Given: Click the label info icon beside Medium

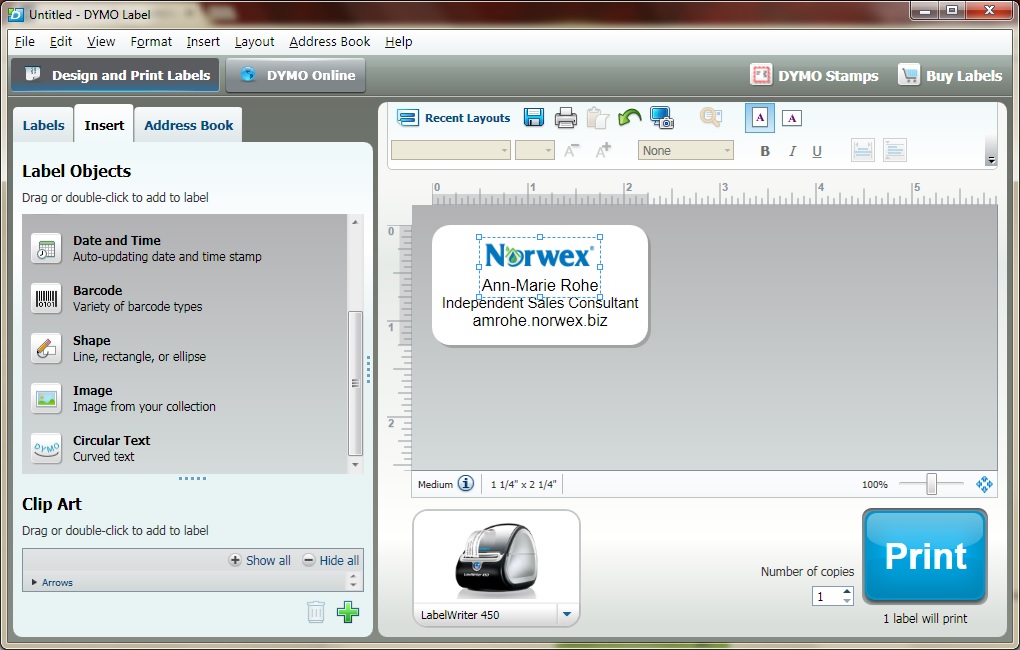Looking at the screenshot, I should tap(466, 483).
